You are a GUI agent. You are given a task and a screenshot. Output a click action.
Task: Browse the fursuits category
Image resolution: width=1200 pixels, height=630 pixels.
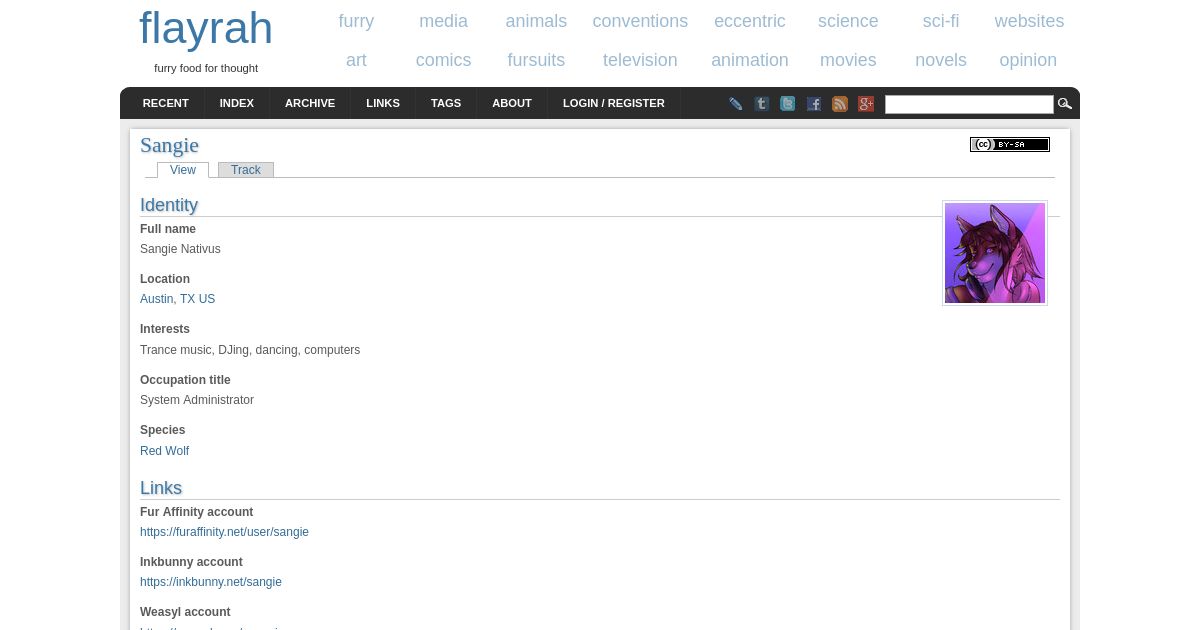[x=536, y=60]
